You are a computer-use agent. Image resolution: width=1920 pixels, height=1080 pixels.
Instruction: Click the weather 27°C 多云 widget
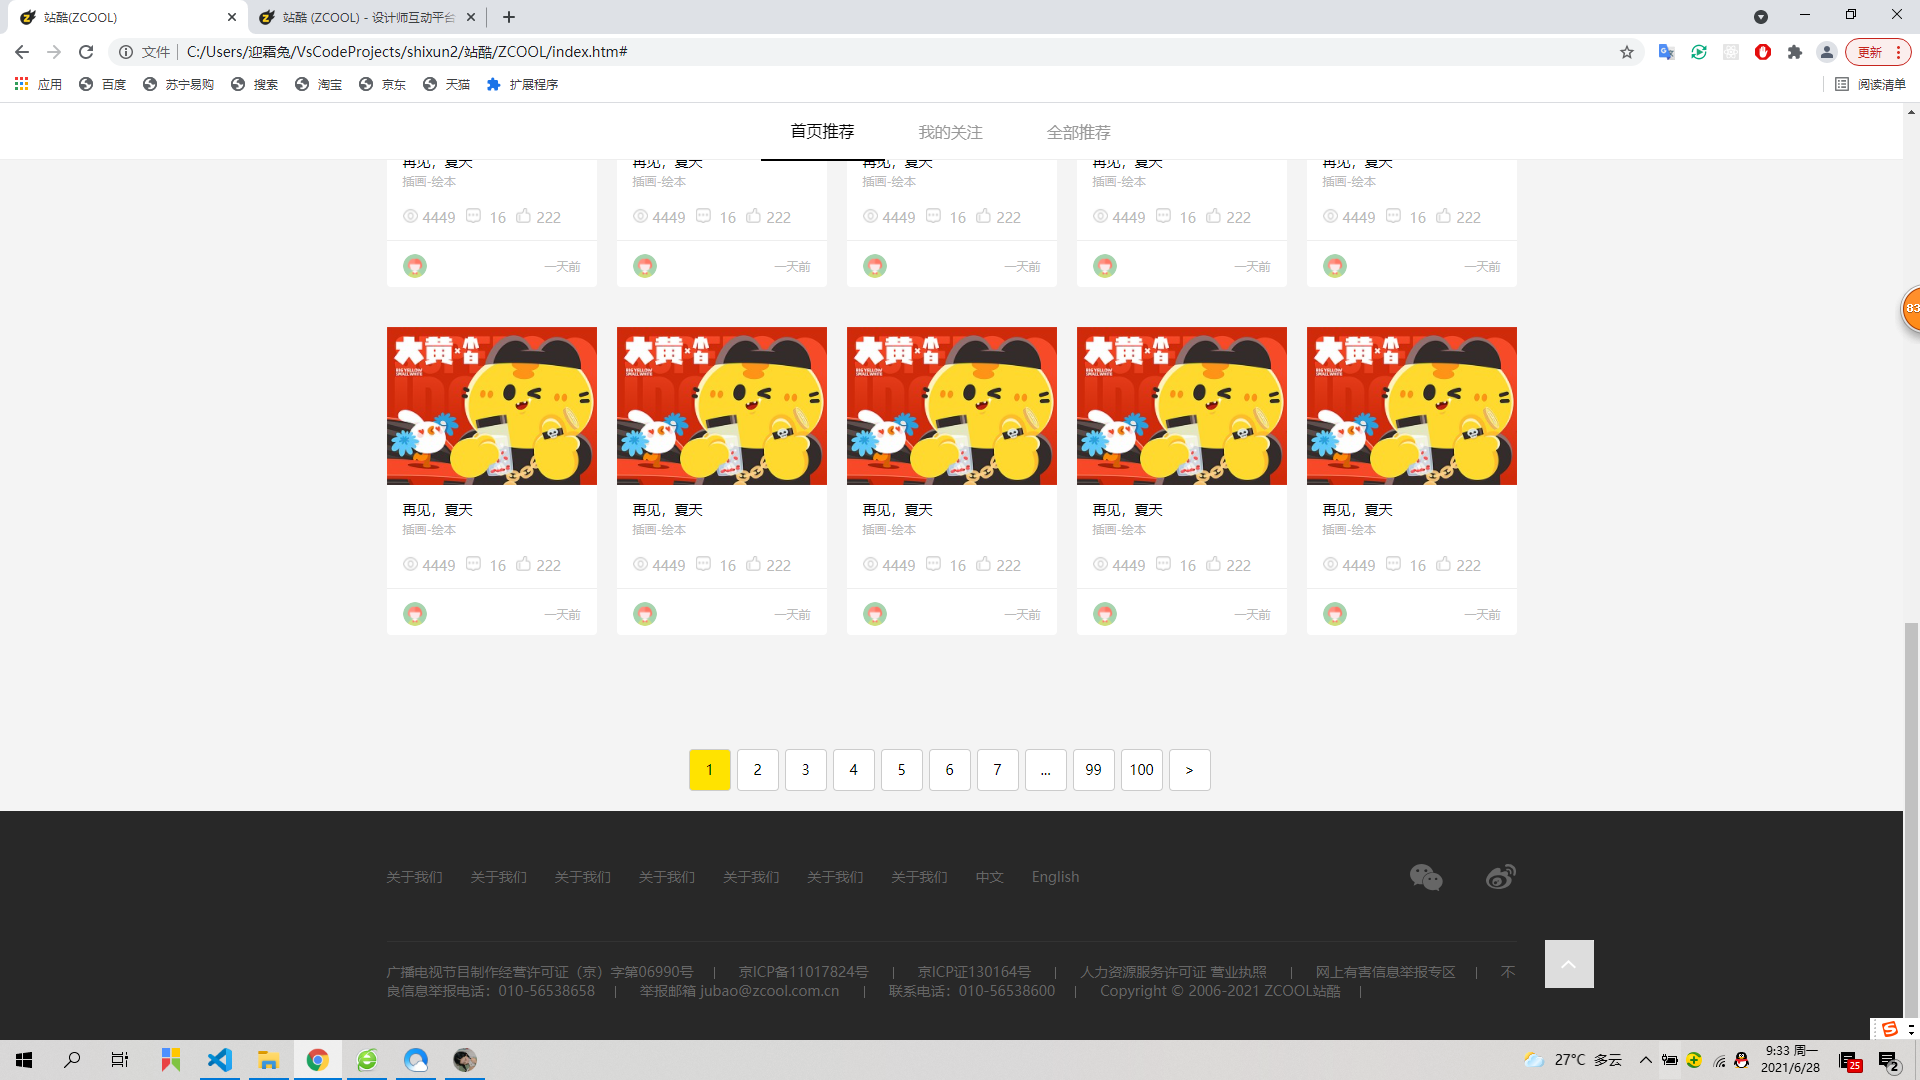coord(1573,1060)
